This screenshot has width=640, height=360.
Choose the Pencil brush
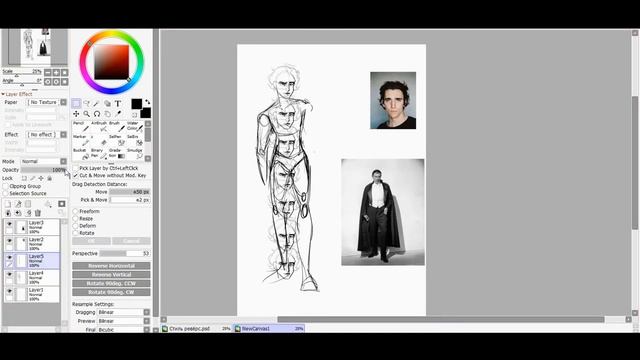(x=80, y=127)
